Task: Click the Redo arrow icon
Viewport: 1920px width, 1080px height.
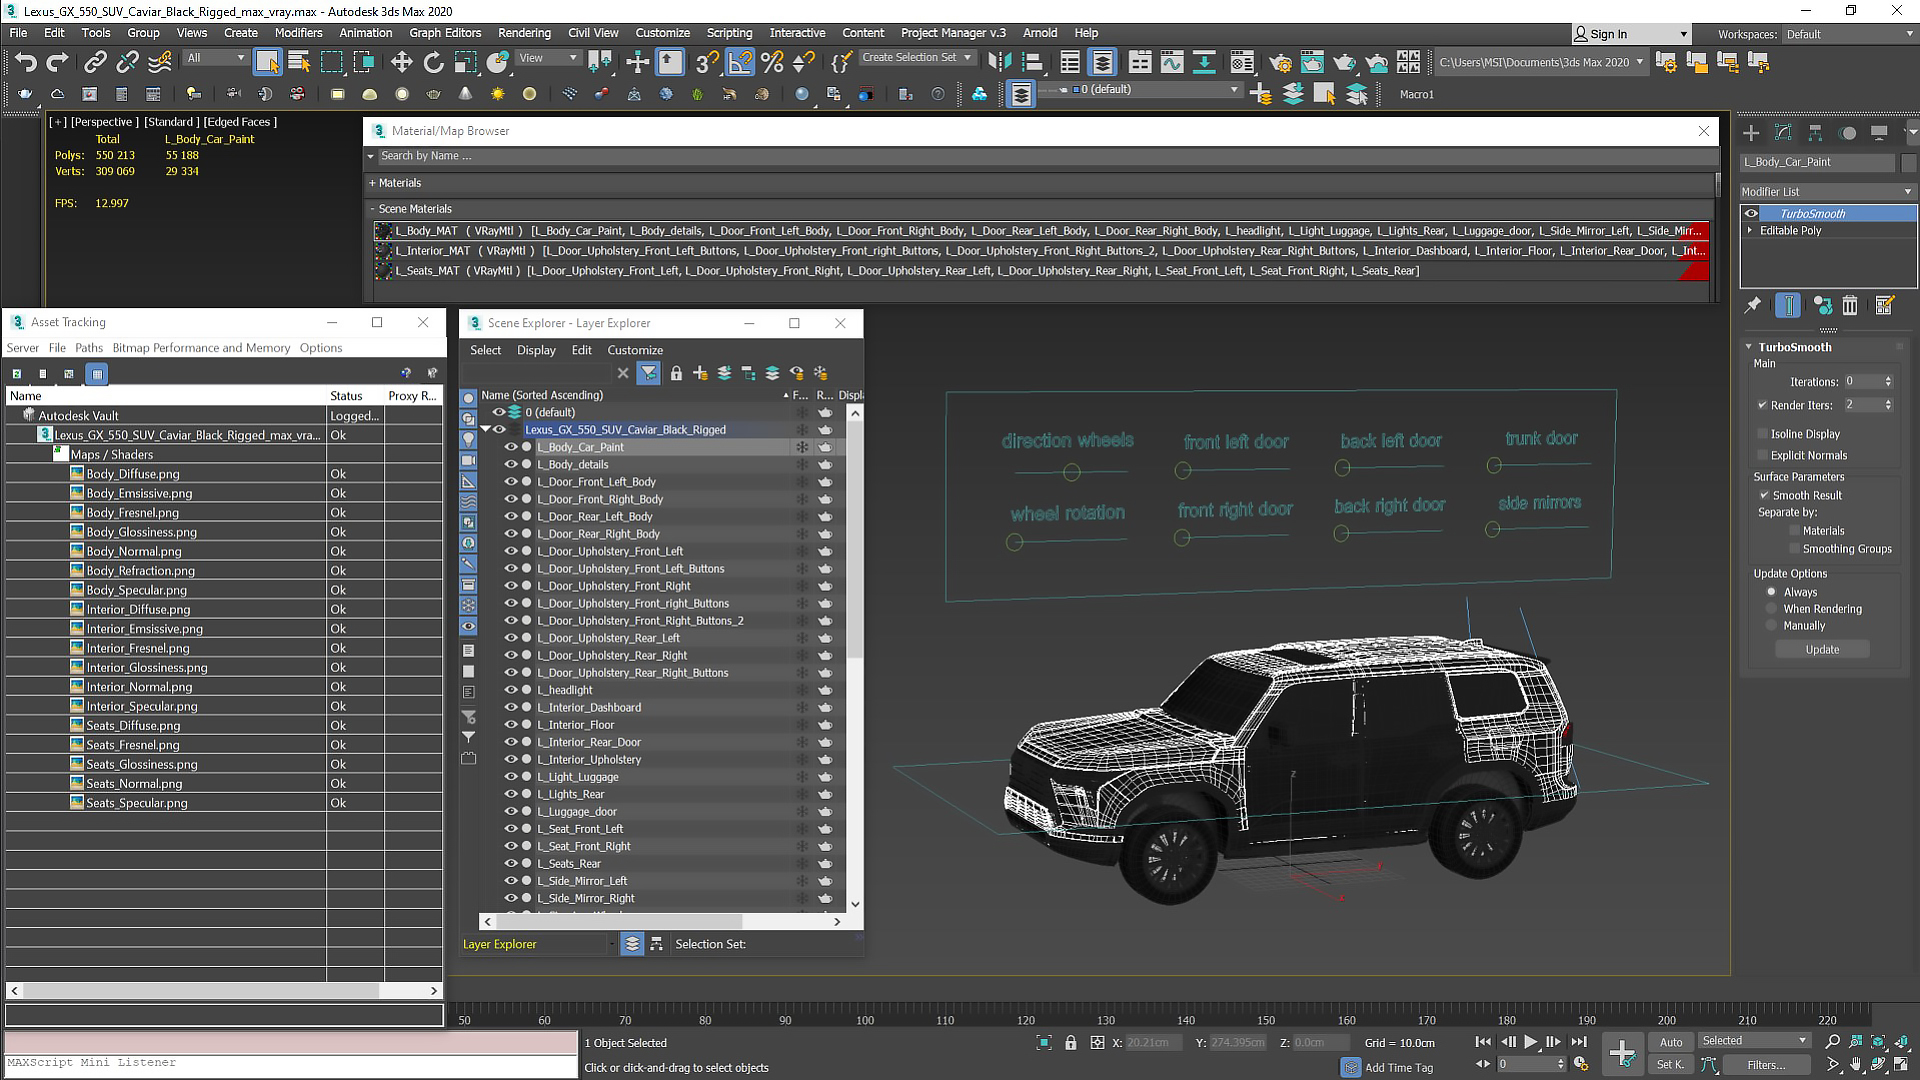Action: [x=57, y=62]
